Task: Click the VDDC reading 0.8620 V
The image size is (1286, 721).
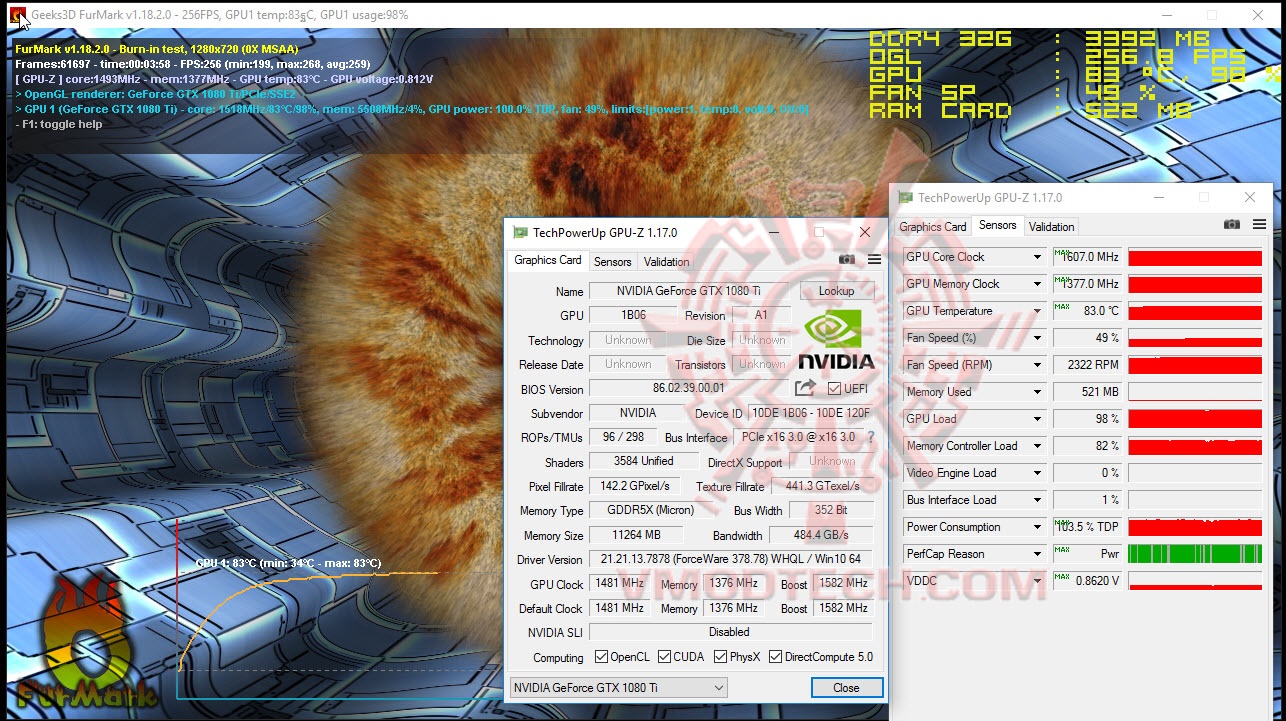Action: pyautogui.click(x=1087, y=581)
